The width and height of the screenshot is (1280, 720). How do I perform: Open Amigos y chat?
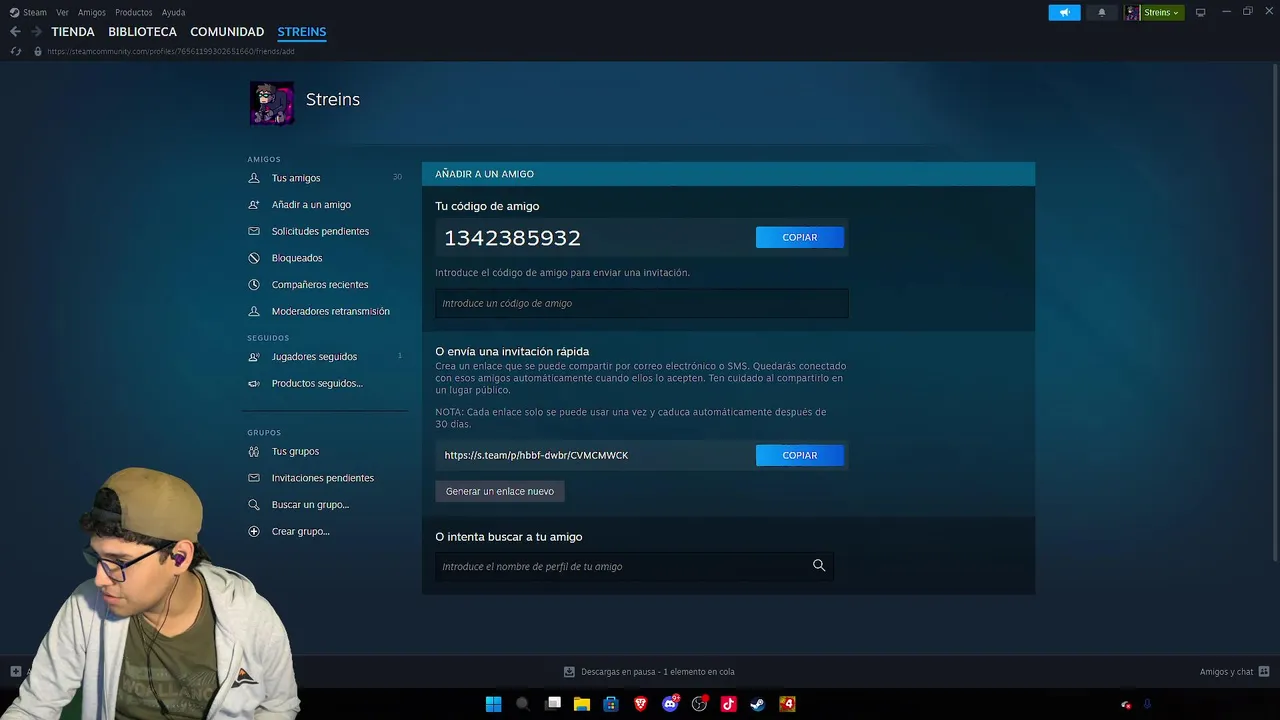(1234, 672)
